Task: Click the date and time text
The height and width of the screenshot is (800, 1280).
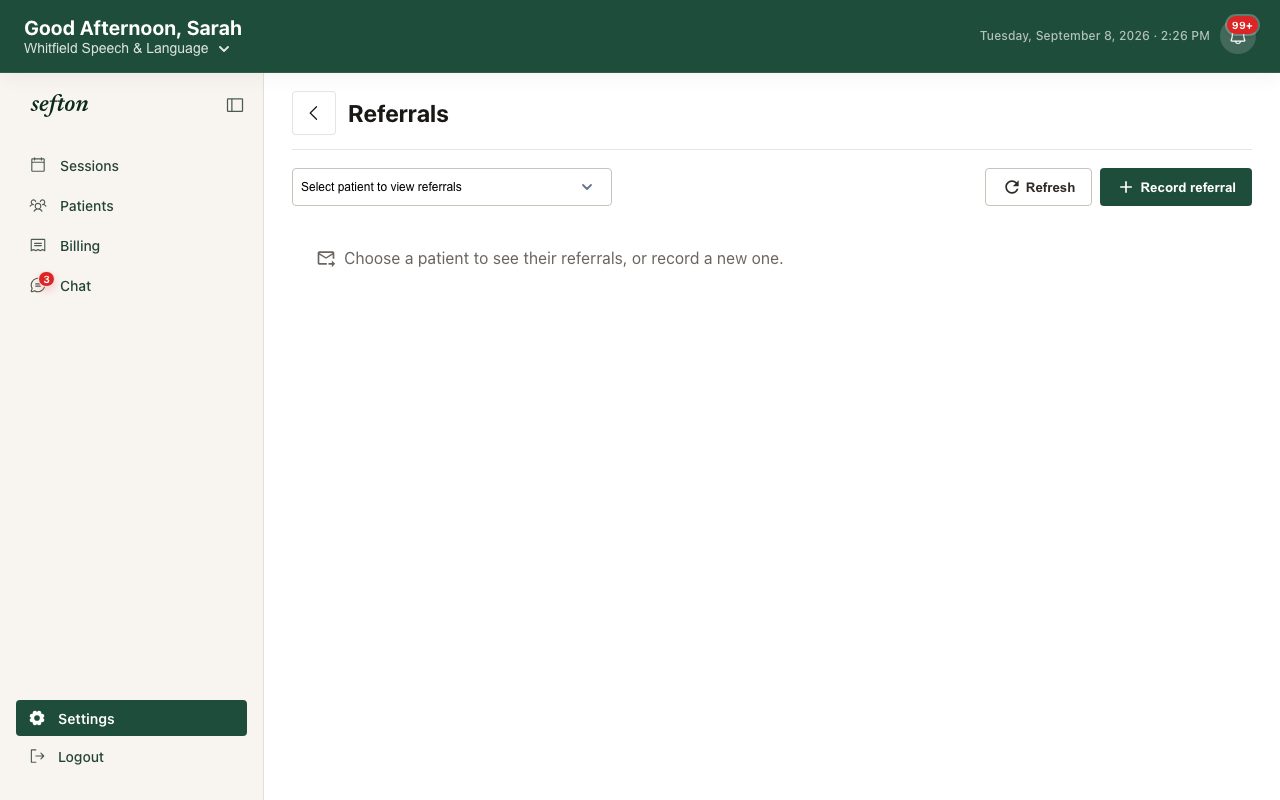Action: point(1094,36)
